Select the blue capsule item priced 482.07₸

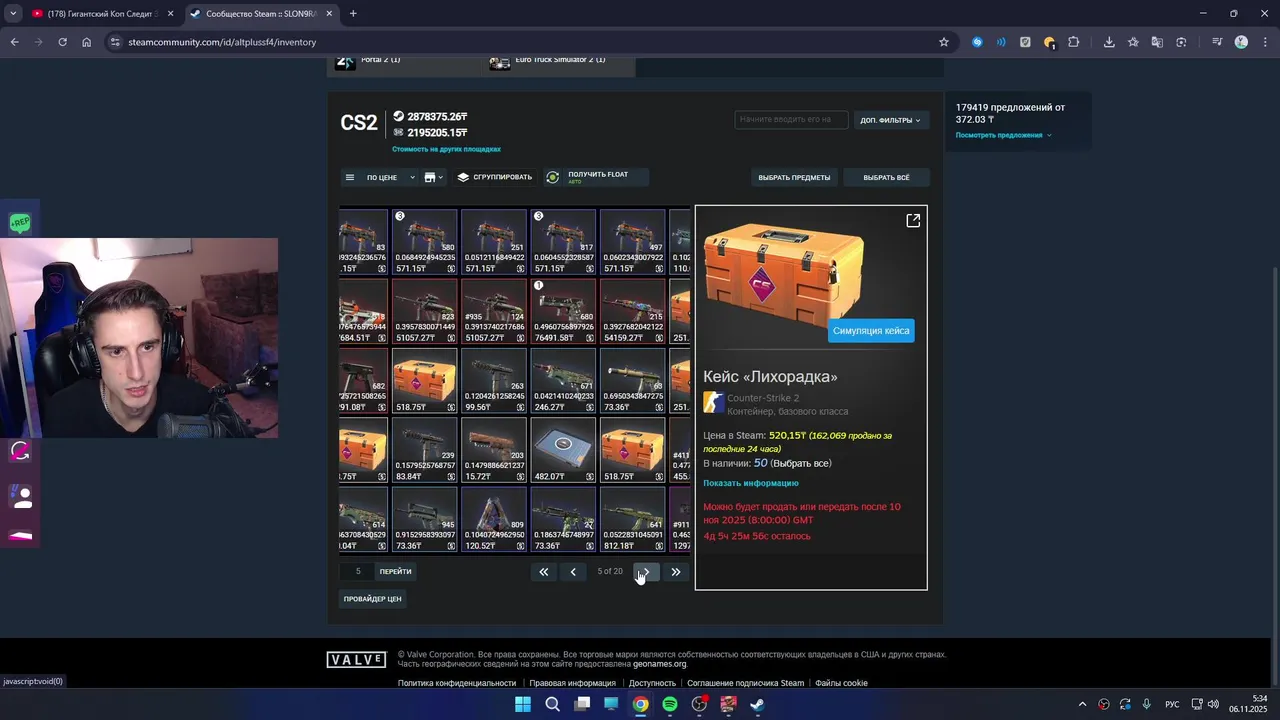coord(563,450)
